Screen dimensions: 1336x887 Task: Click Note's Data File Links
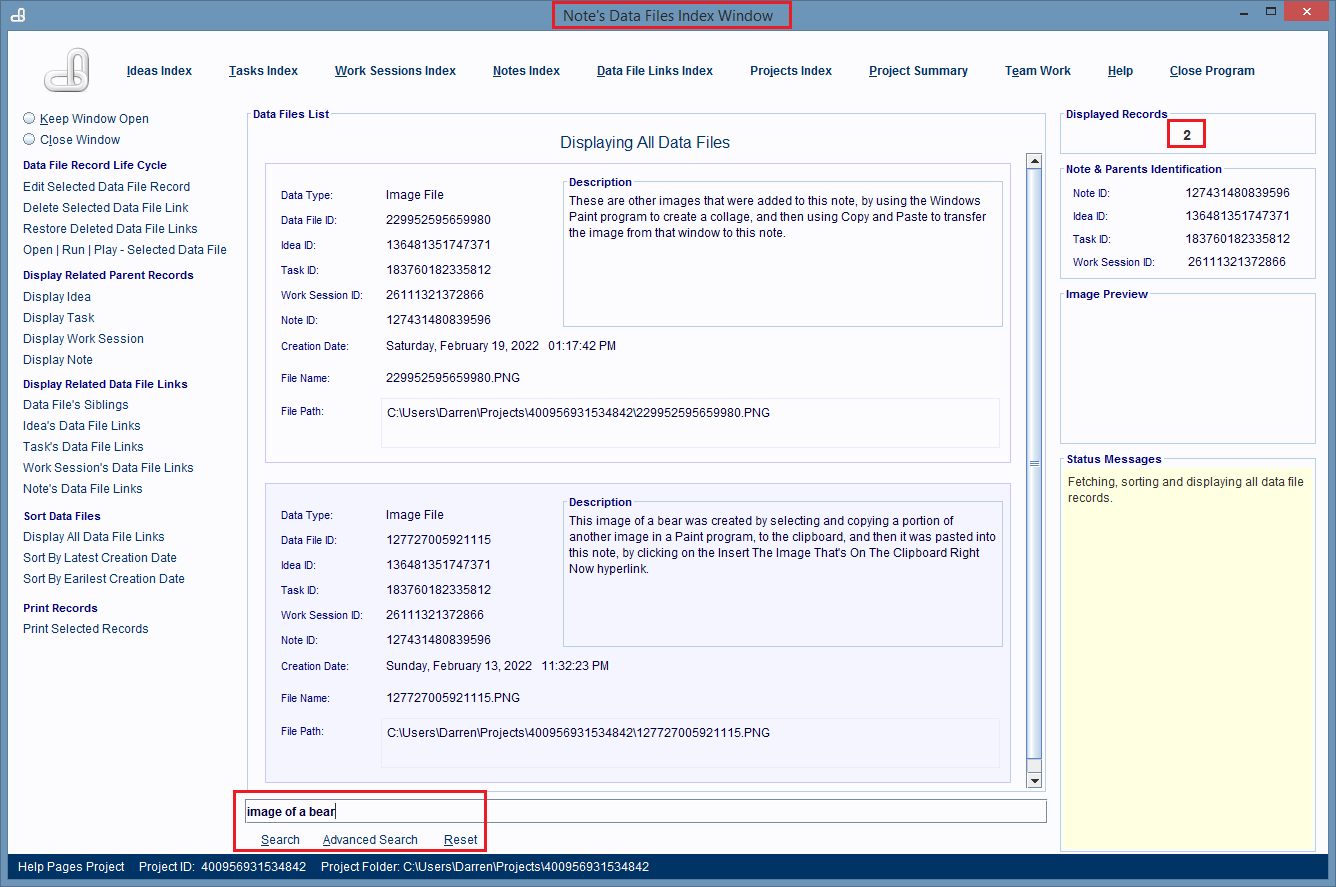83,489
